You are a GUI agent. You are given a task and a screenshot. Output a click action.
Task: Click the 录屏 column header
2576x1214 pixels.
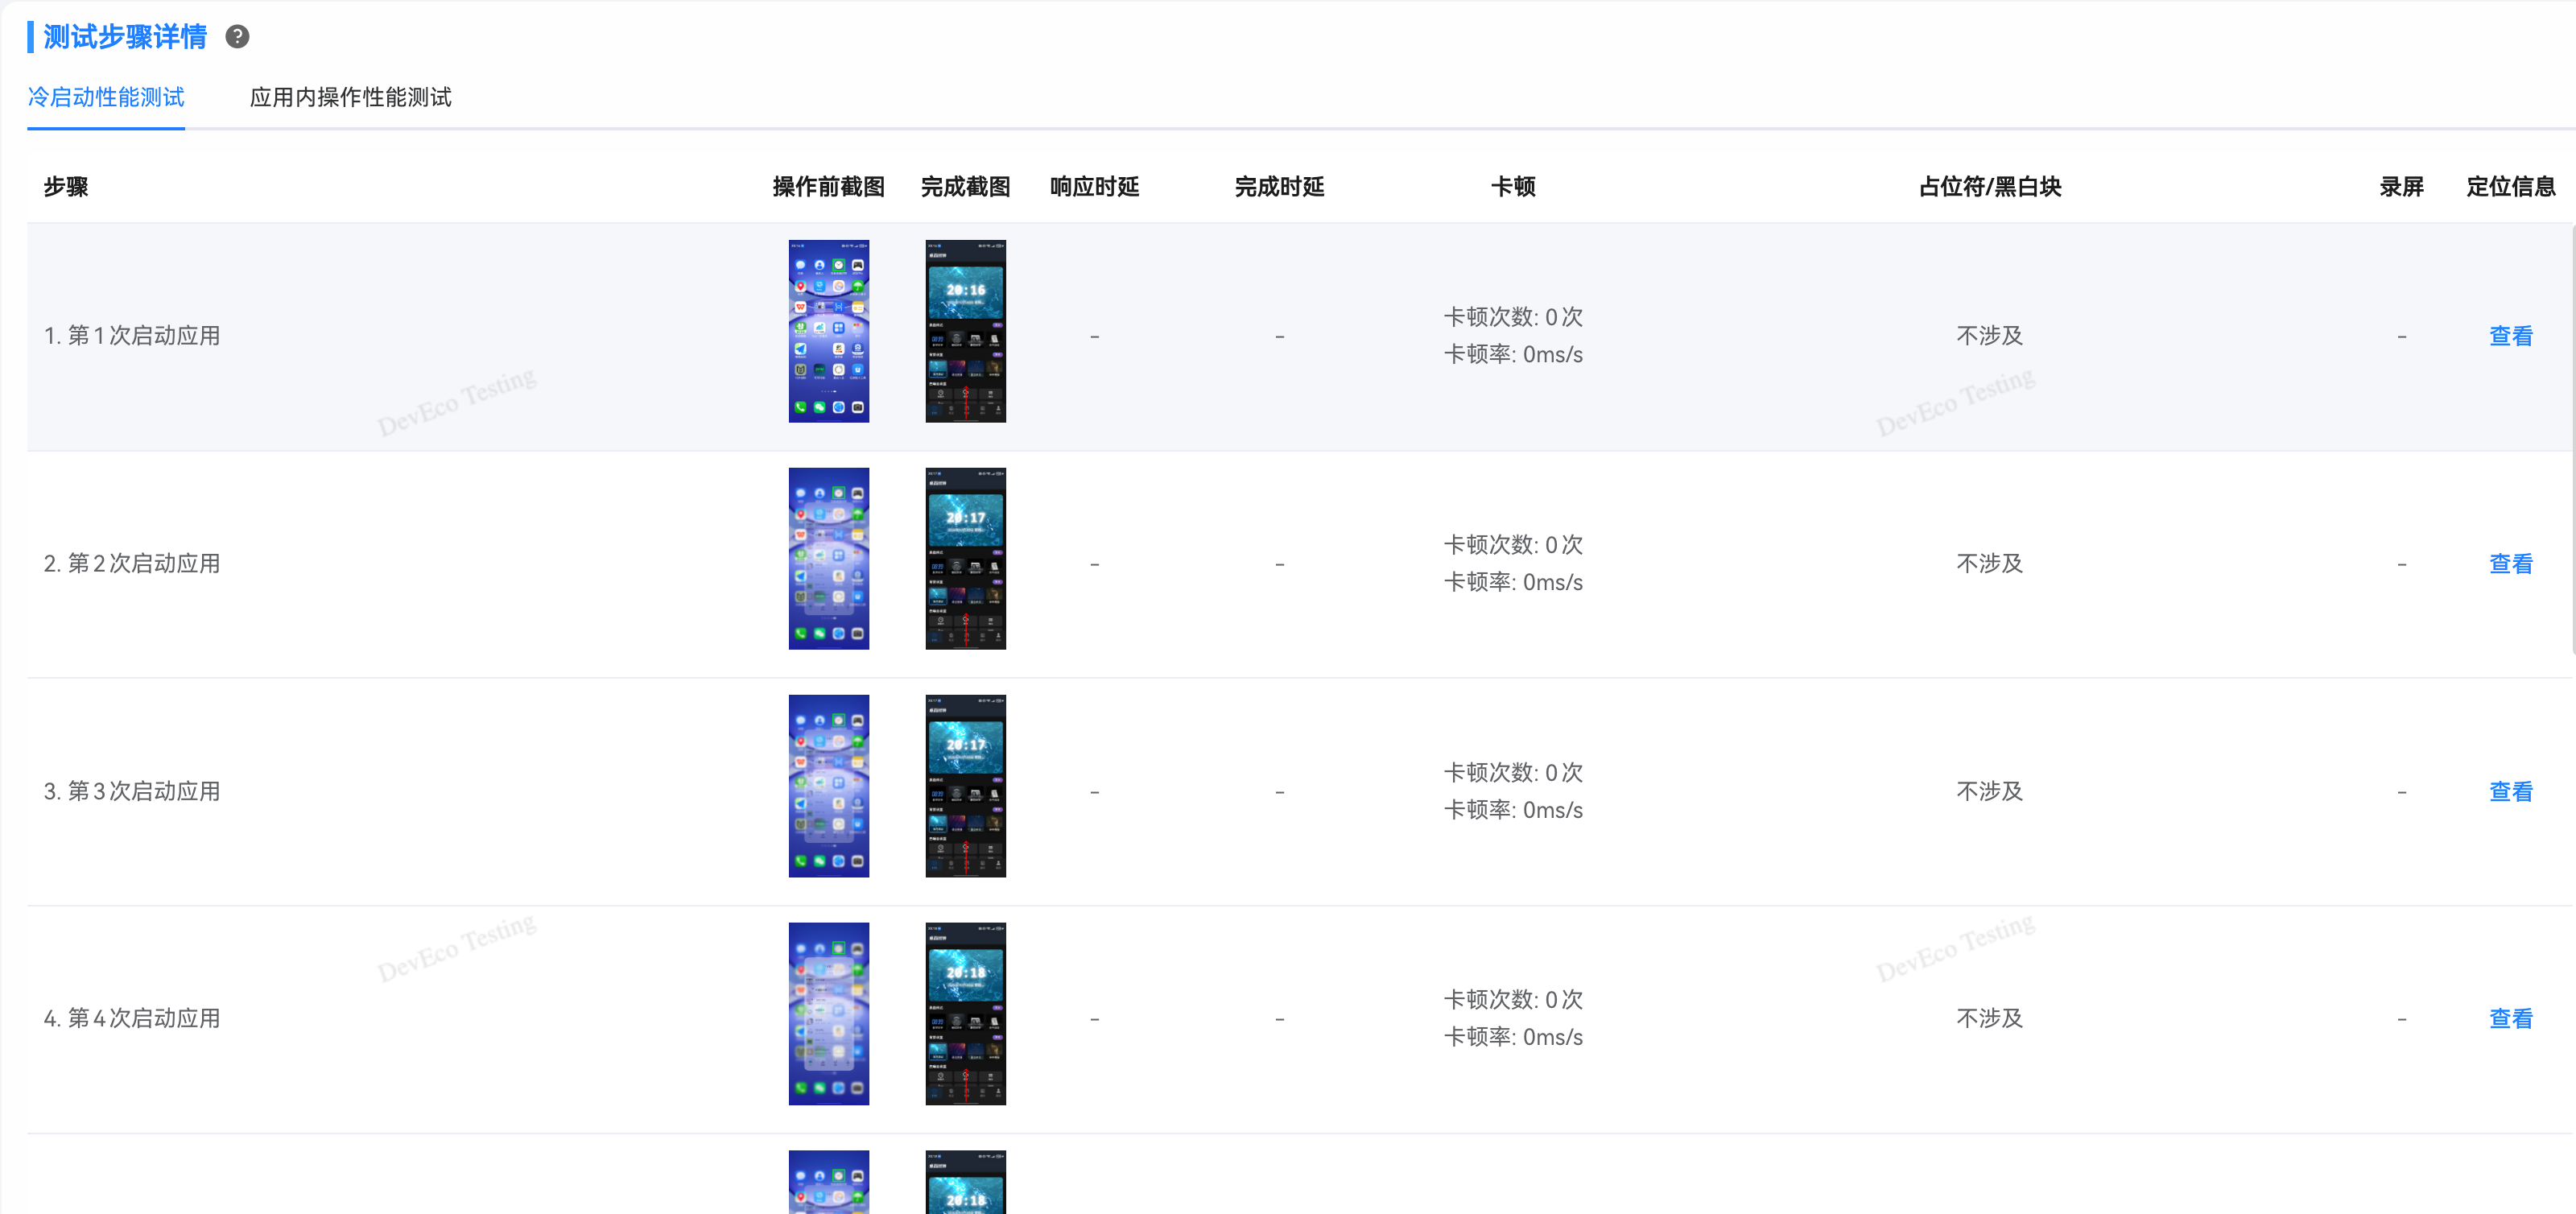(x=2401, y=187)
